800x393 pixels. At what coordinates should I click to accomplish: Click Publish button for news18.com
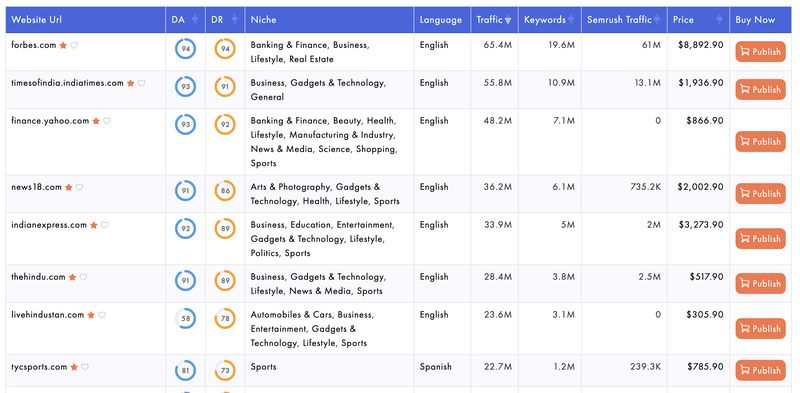coord(760,193)
